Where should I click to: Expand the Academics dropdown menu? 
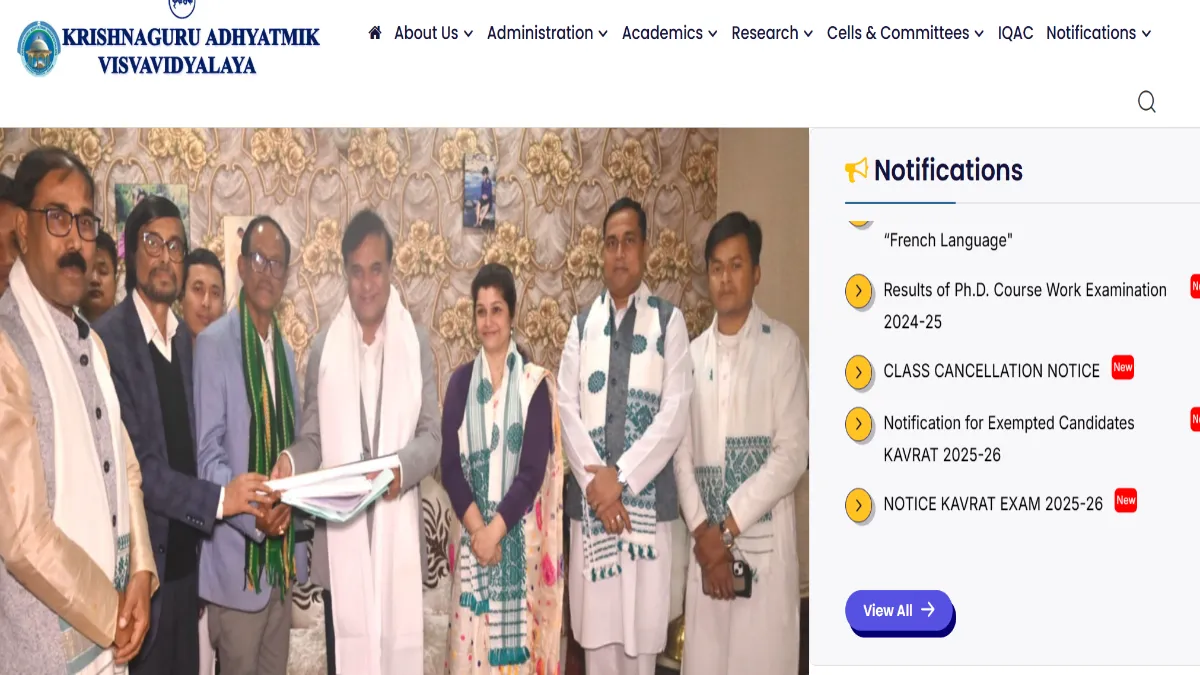coord(669,33)
